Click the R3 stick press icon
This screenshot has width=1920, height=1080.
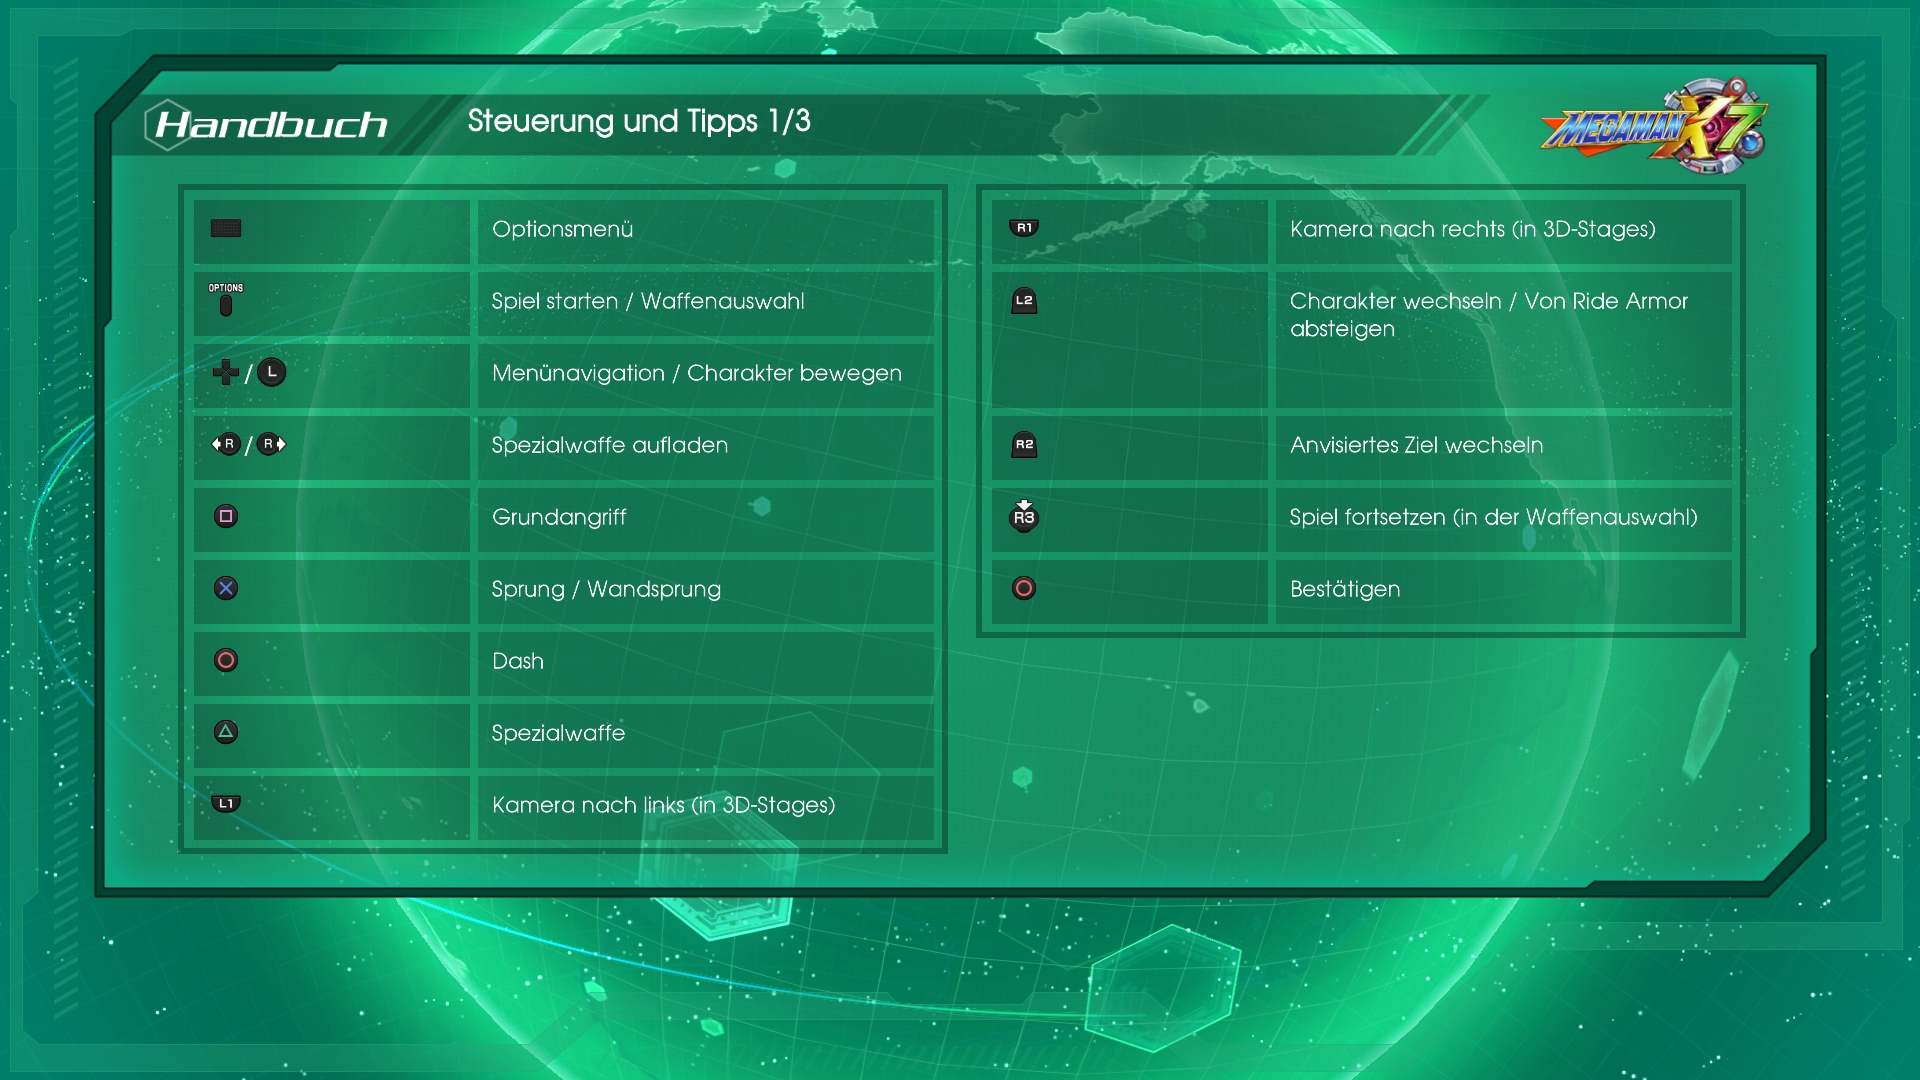tap(1024, 517)
